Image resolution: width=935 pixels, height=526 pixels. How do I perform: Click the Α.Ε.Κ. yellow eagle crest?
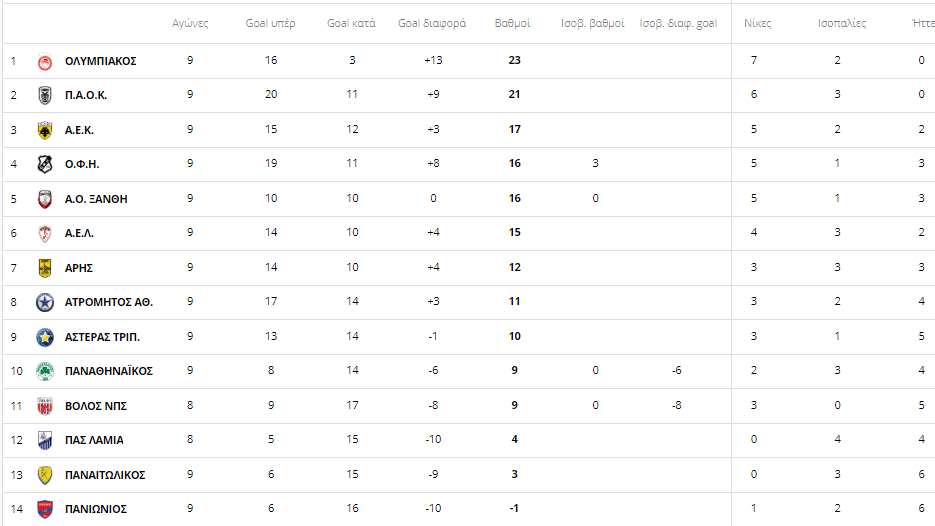pos(45,130)
